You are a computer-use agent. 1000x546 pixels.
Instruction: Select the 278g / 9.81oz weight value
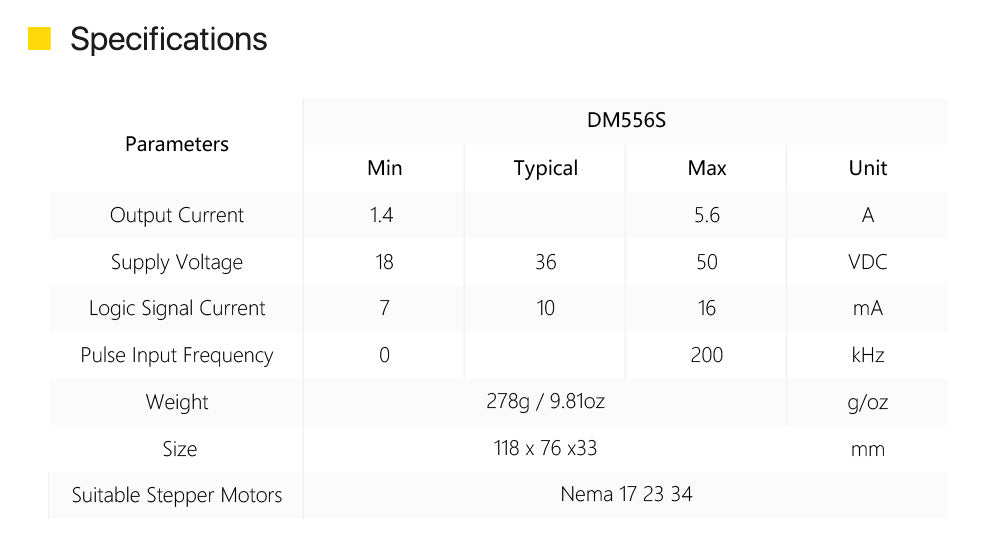tap(546, 402)
